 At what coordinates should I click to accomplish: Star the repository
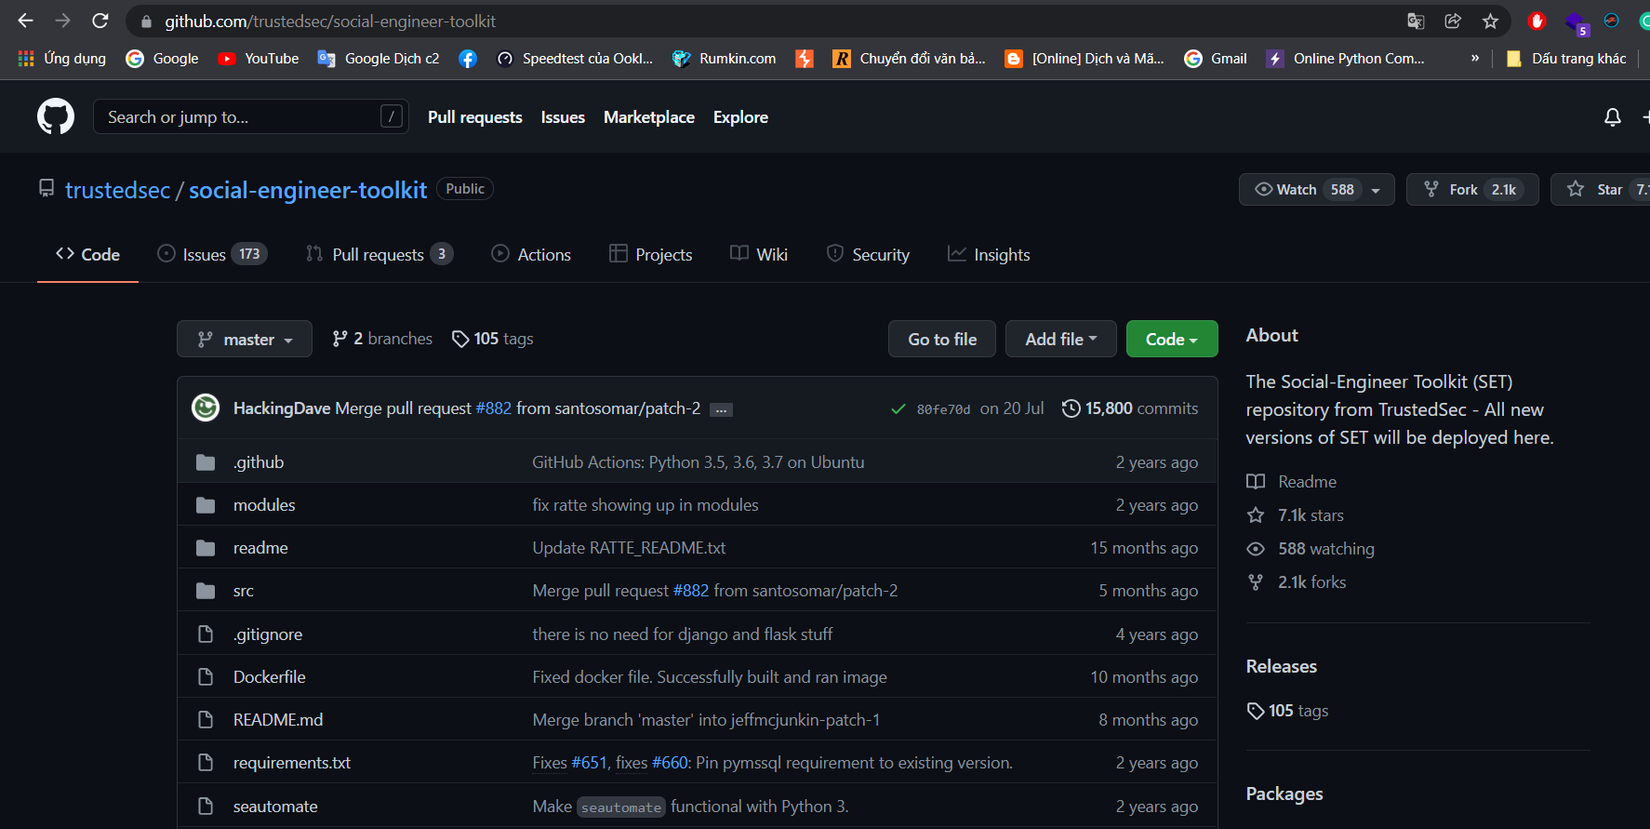[x=1600, y=190]
